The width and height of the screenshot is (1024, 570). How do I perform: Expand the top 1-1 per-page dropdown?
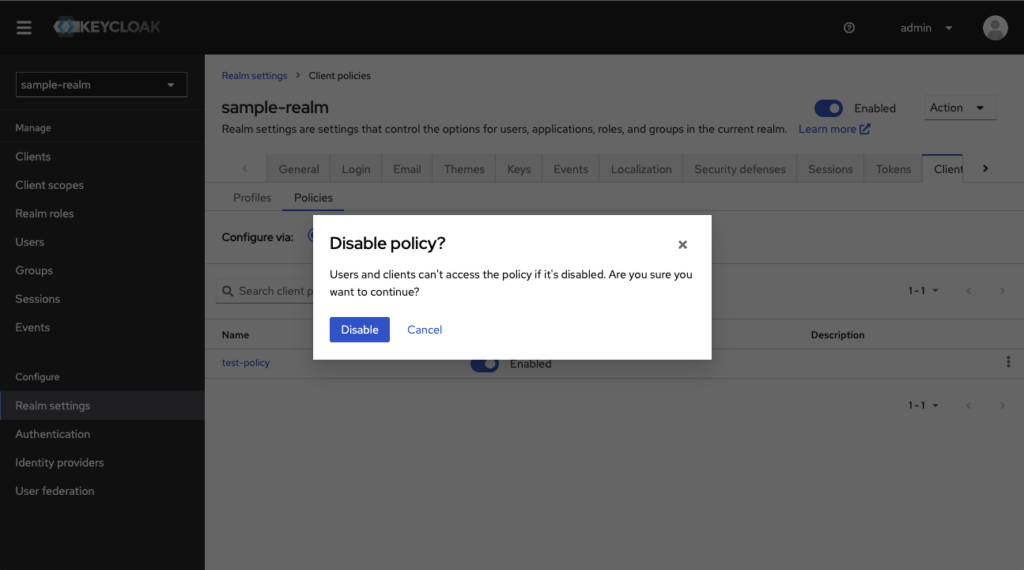click(x=923, y=291)
